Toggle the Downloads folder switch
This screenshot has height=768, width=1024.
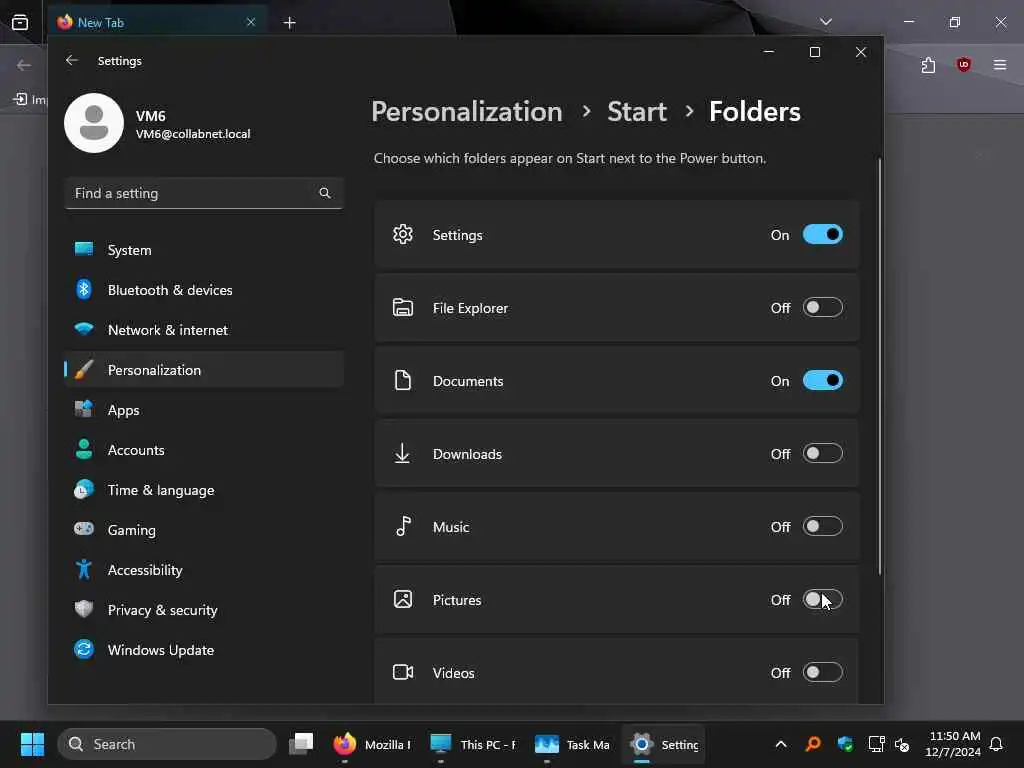tap(822, 454)
